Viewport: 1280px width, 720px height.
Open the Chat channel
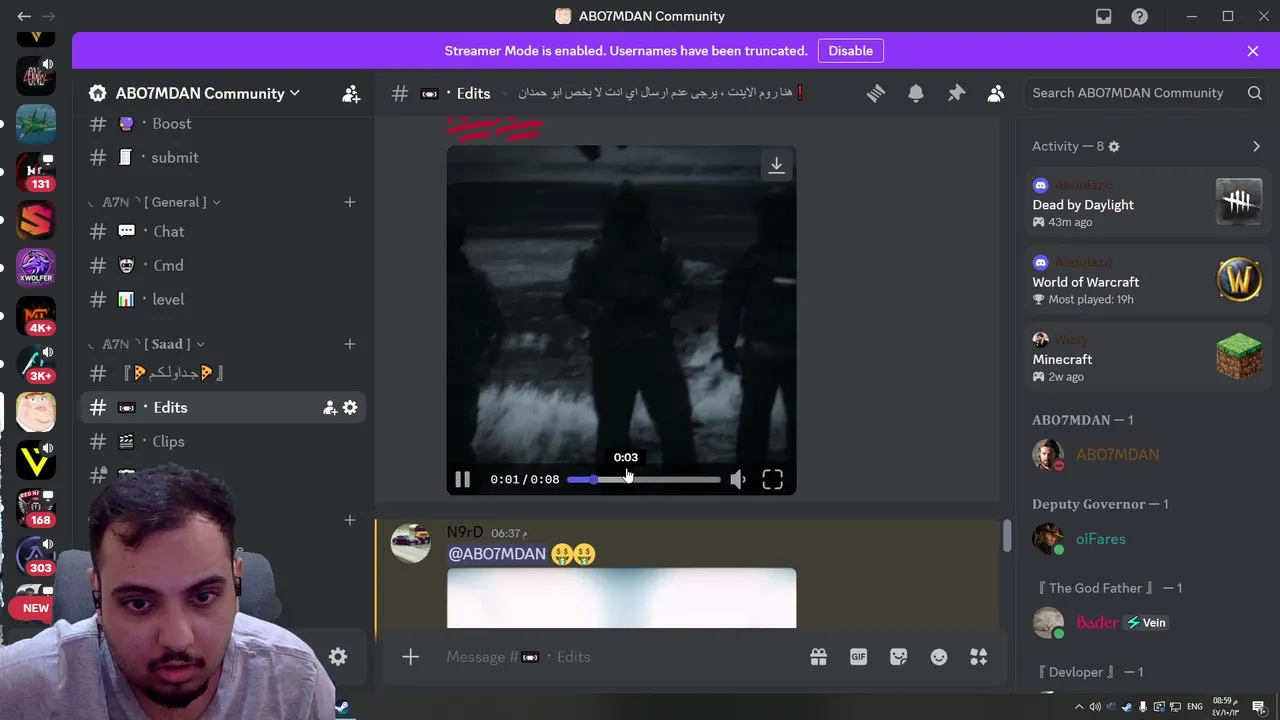tap(222, 231)
